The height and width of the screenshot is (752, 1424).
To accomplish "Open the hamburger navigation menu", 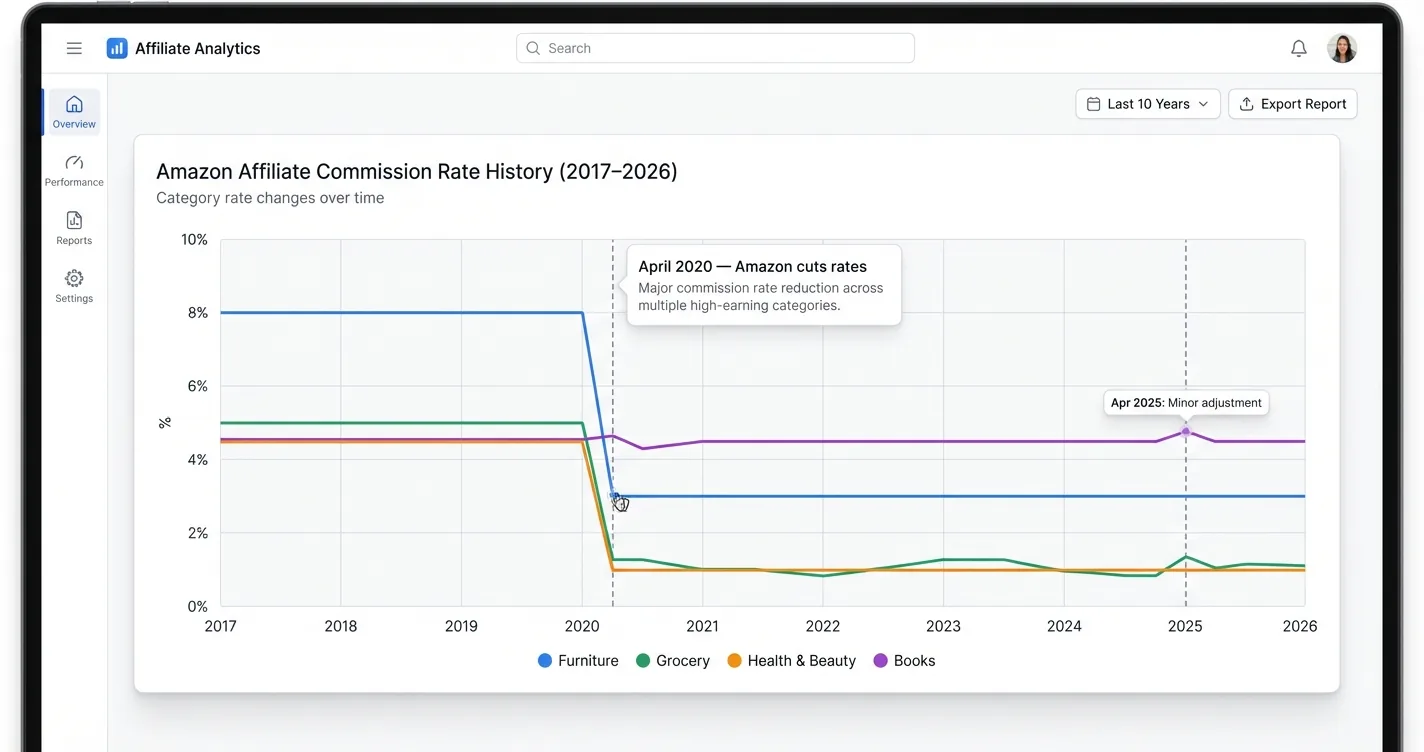I will pos(74,47).
